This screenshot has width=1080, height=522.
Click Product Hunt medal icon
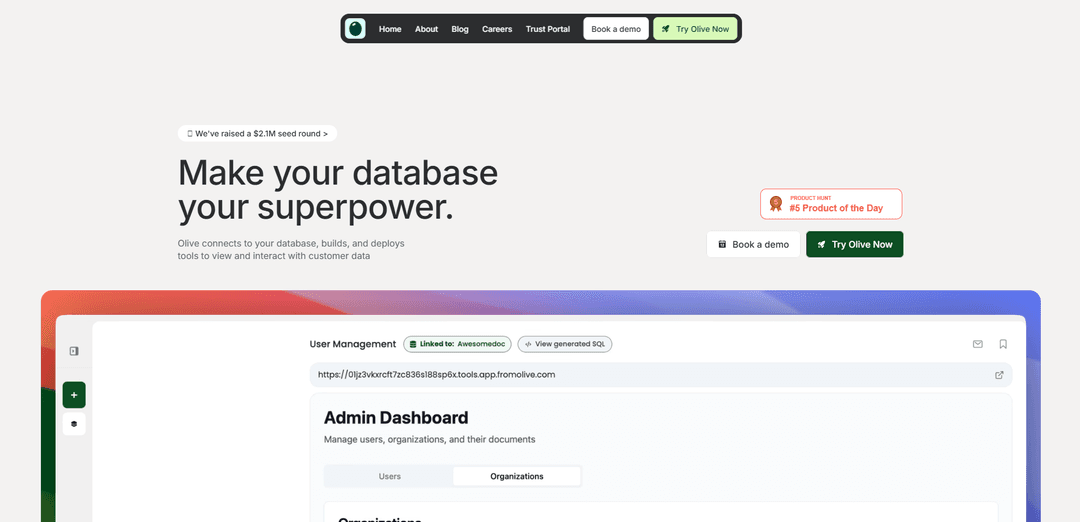pyautogui.click(x=776, y=203)
